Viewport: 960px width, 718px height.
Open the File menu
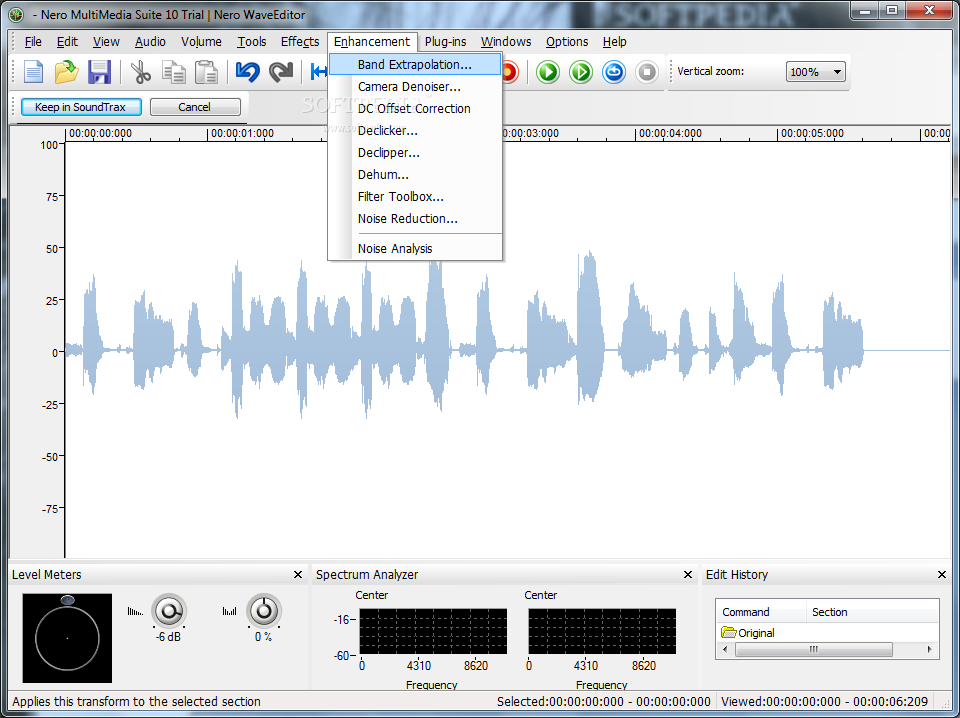coord(33,42)
